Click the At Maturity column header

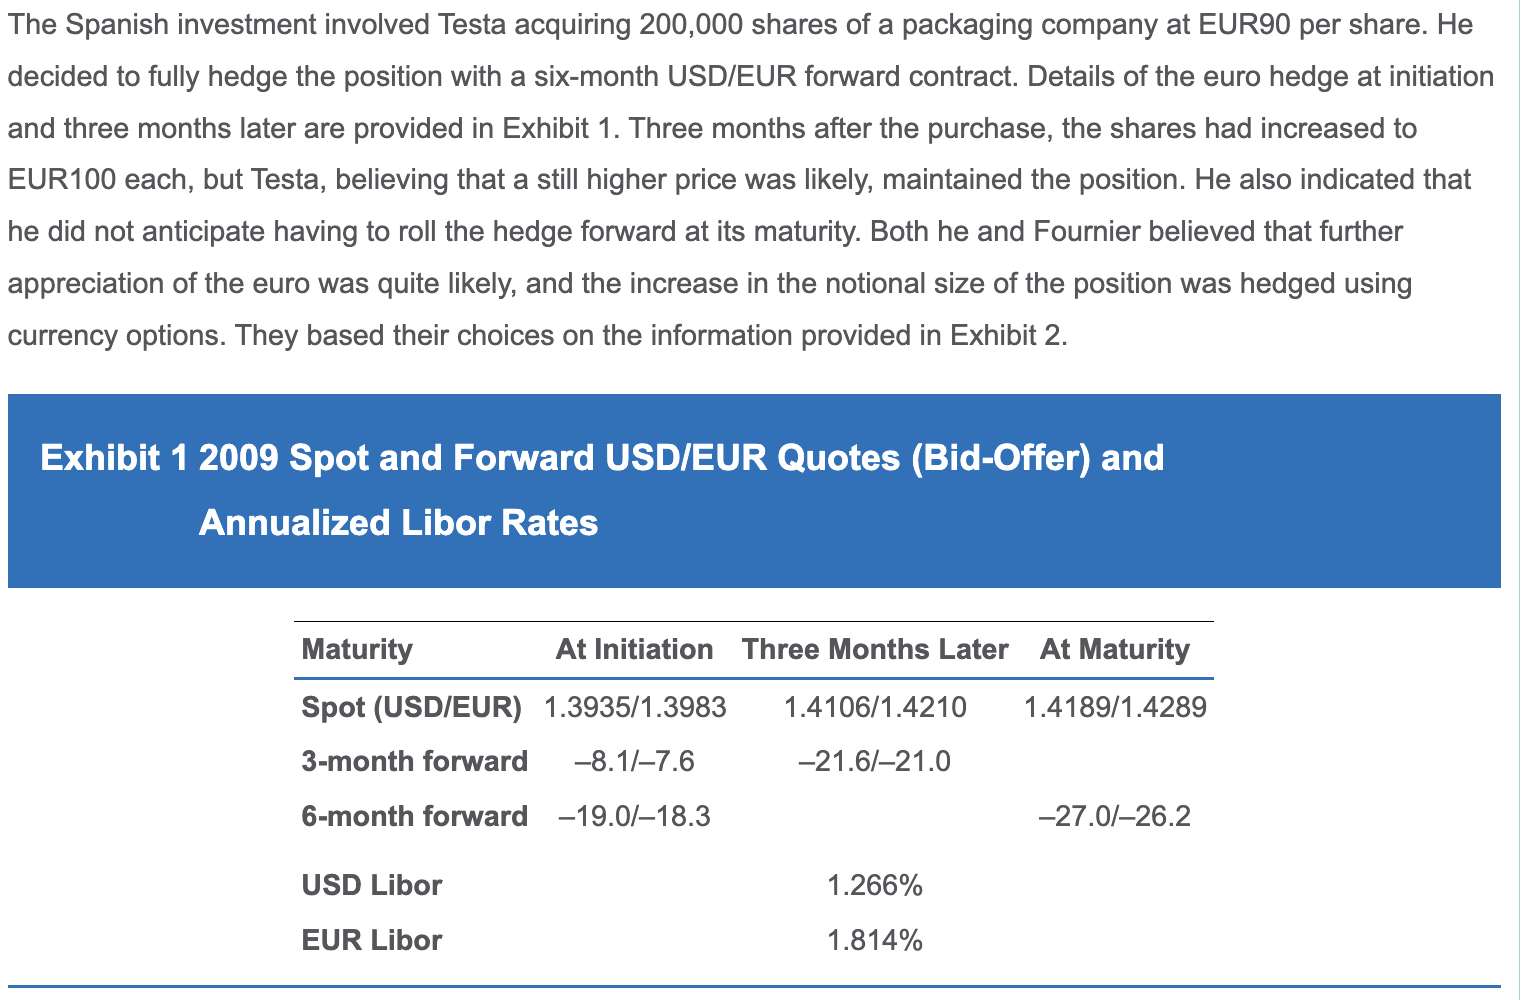(1115, 650)
